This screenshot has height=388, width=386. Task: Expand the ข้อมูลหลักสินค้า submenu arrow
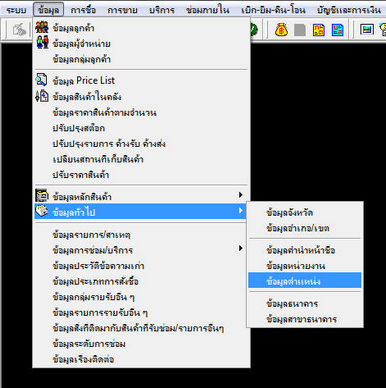point(241,195)
